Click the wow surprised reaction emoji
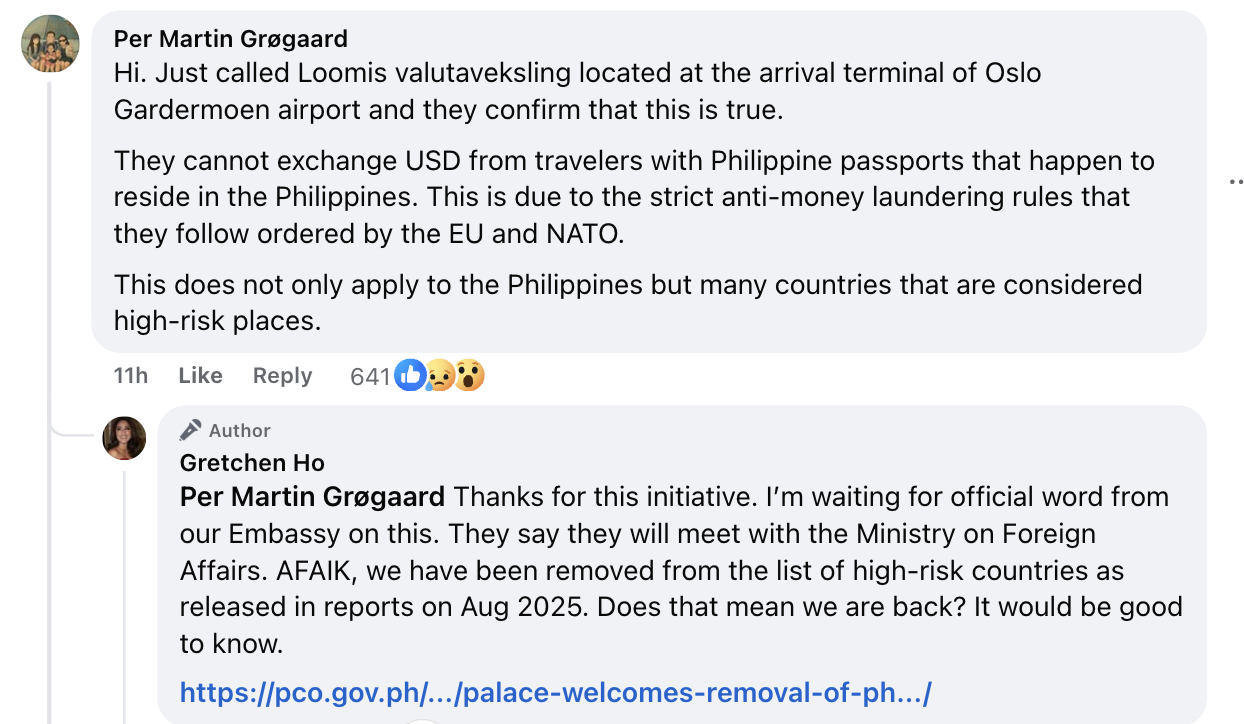The image size is (1244, 724). pos(469,376)
